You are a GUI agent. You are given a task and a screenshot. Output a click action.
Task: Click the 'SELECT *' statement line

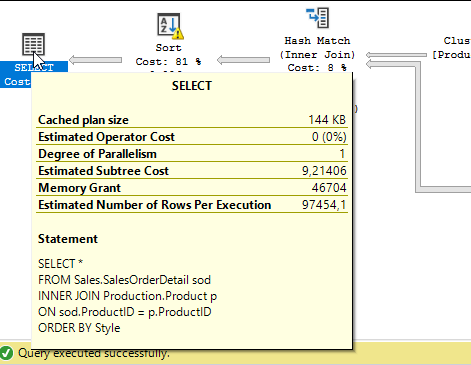[x=60, y=264]
